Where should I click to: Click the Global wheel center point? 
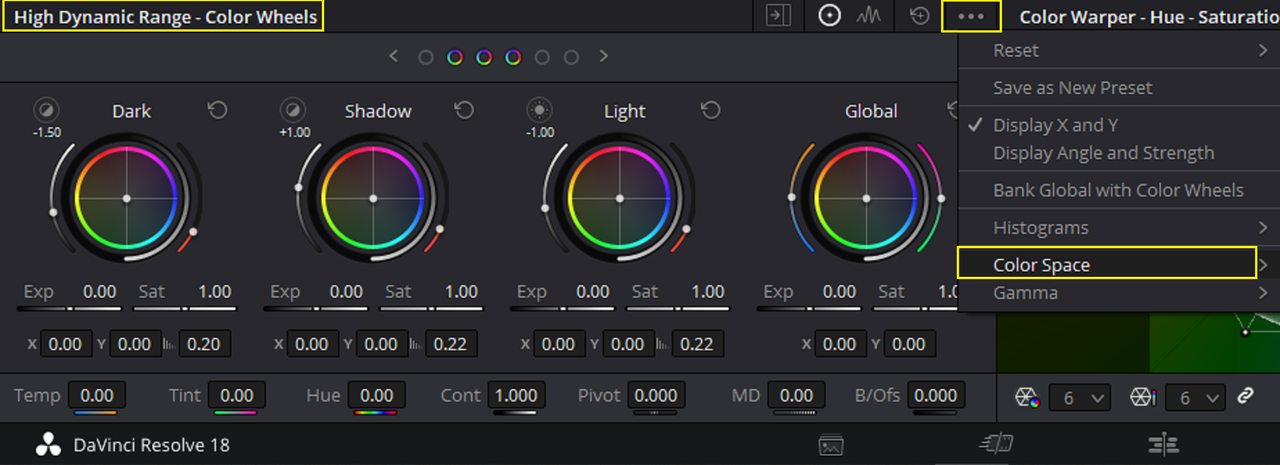866,199
